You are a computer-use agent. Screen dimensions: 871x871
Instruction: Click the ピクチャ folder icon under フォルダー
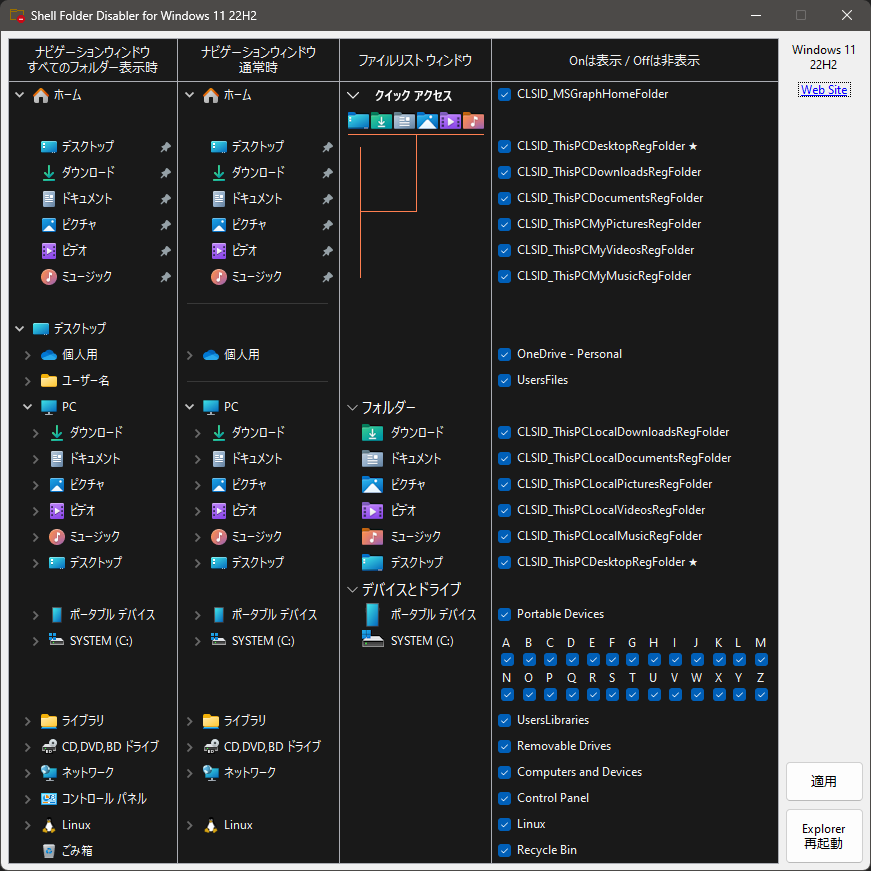[372, 485]
